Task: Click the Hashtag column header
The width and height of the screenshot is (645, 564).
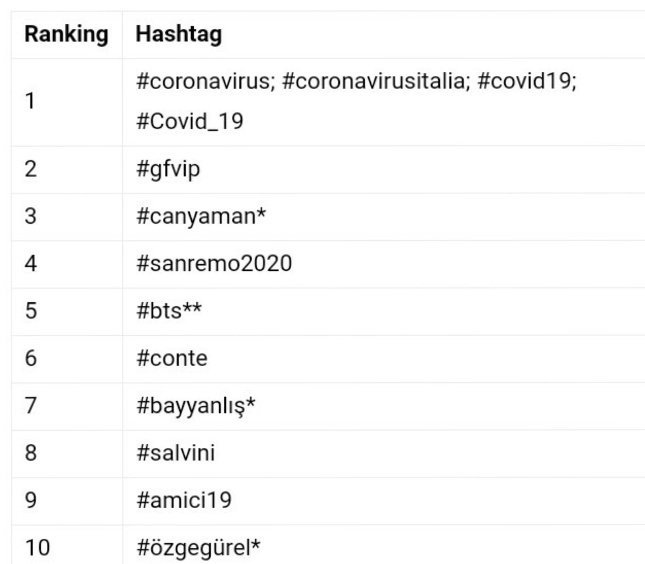Action: click(x=179, y=34)
